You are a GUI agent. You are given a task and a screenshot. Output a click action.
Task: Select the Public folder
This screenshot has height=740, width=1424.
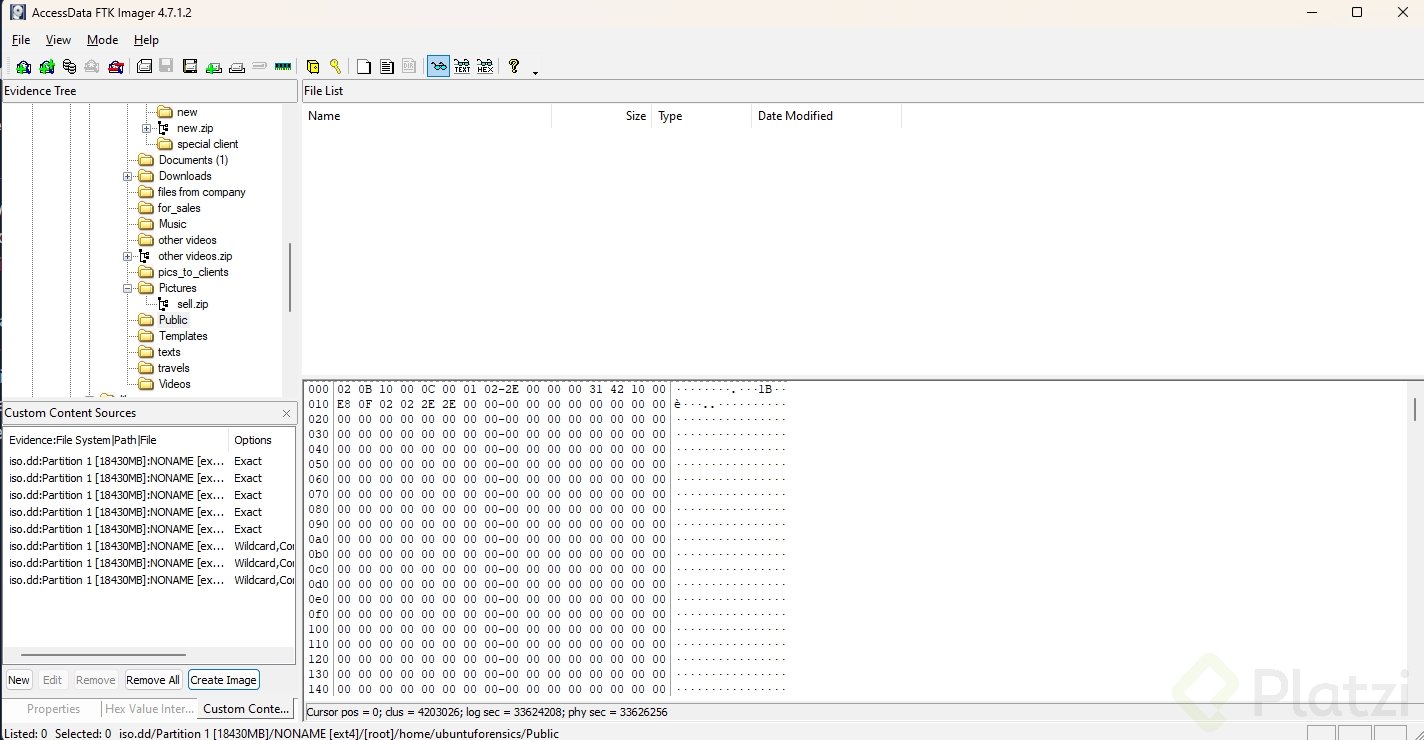pos(173,320)
